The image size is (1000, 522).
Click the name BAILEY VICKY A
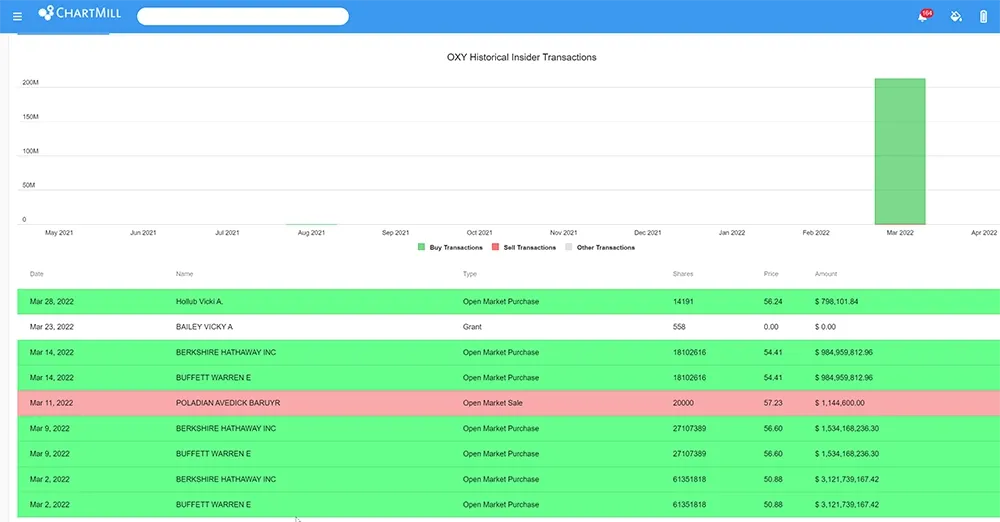[204, 327]
